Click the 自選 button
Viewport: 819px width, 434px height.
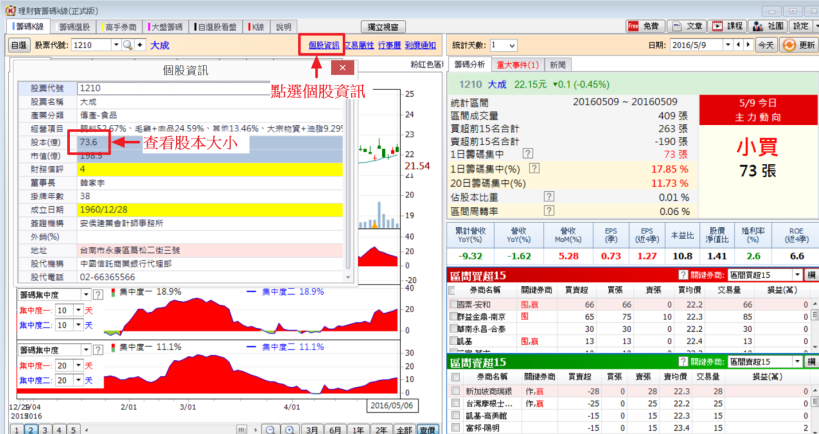[18, 45]
